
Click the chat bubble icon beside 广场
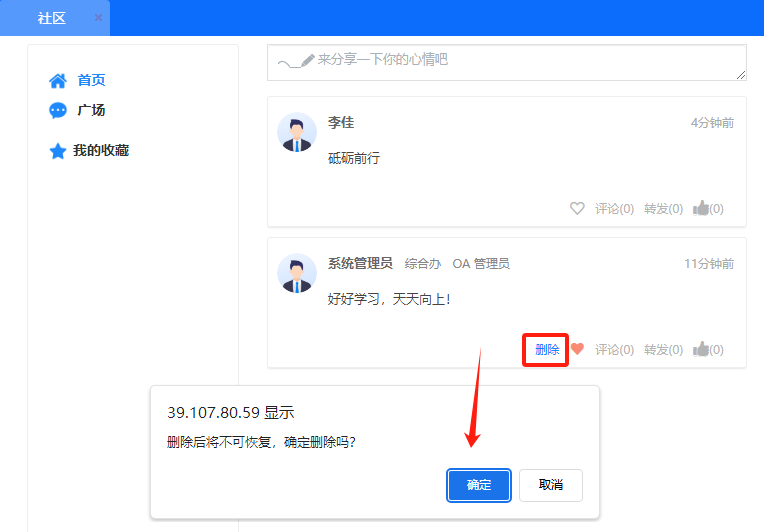click(x=58, y=111)
